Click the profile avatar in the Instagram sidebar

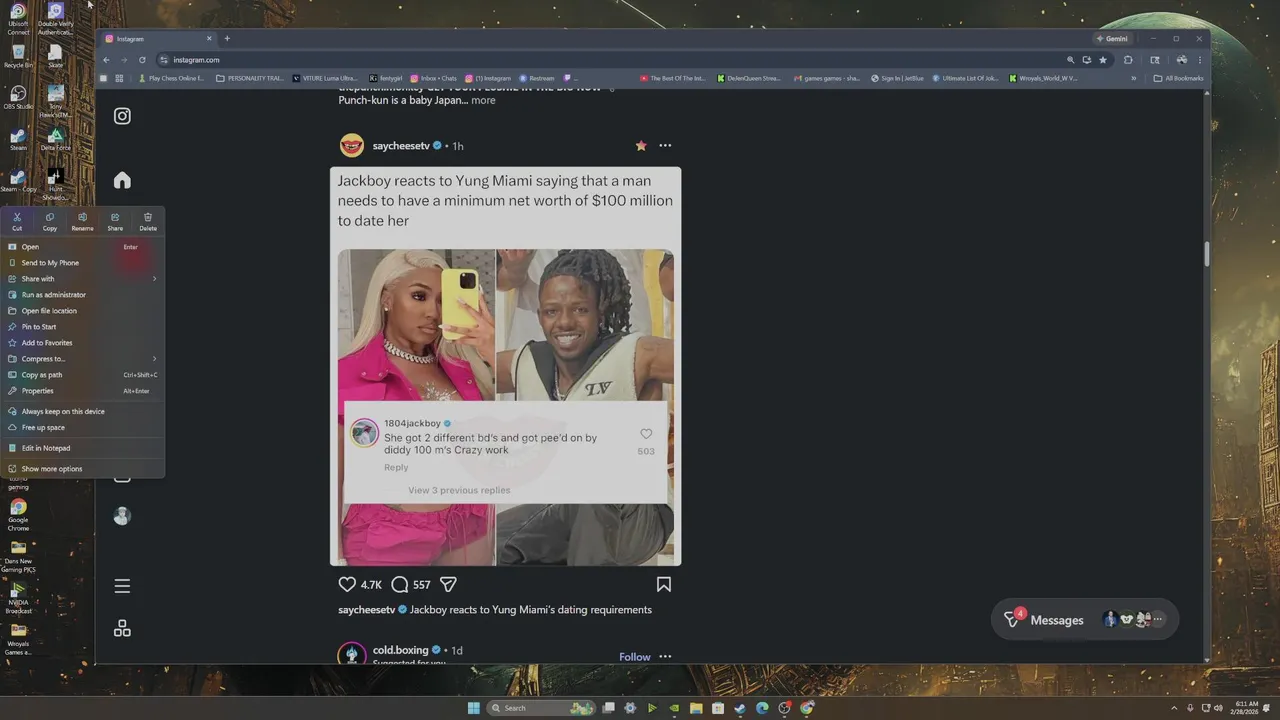tap(122, 516)
